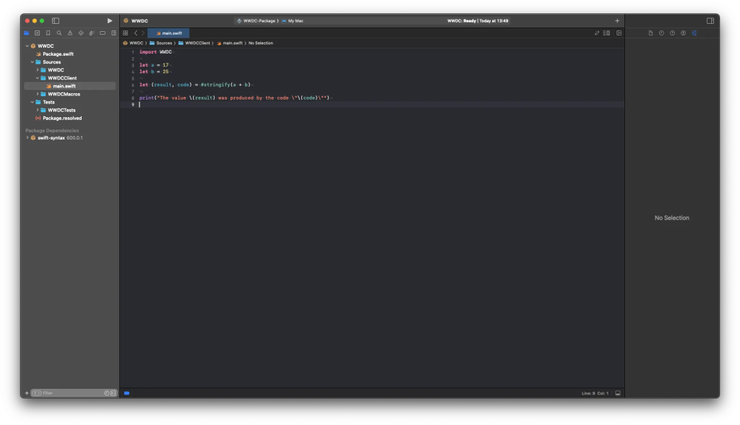This screenshot has width=740, height=425.
Task: Collapse the WWDCClient folder
Action: pos(37,78)
